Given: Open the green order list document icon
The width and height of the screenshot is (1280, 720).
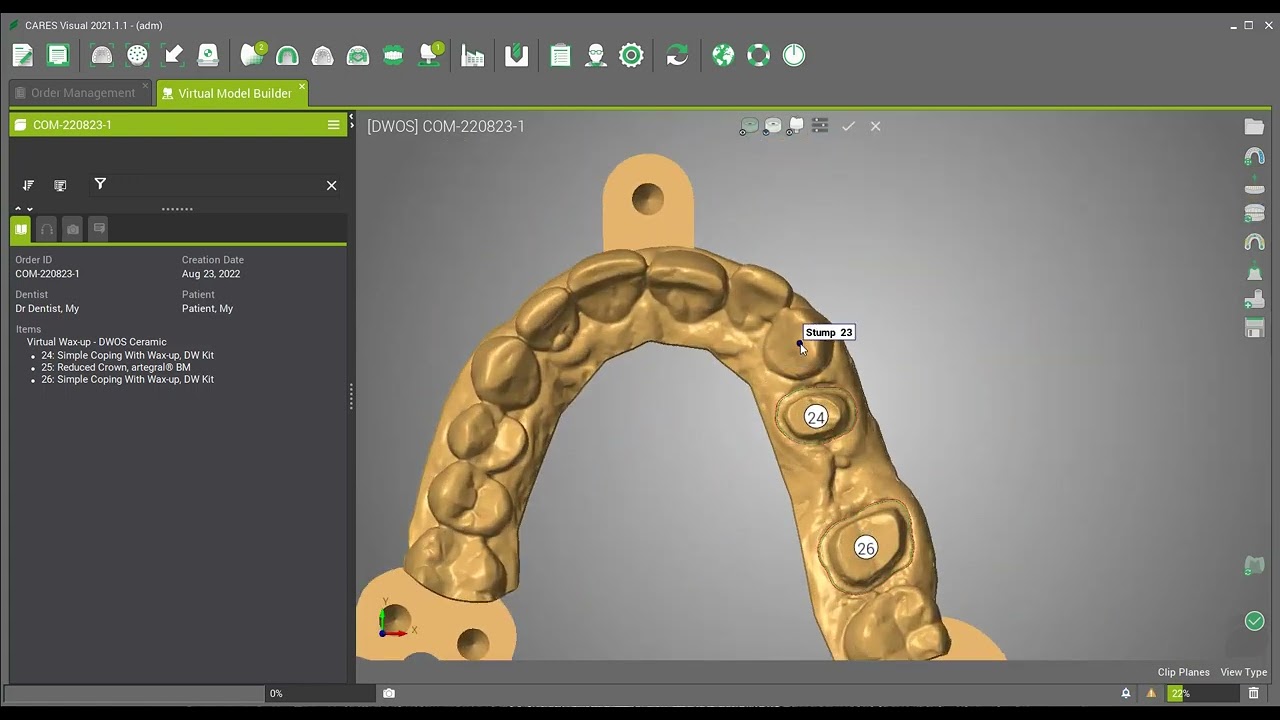Looking at the screenshot, I should click(x=58, y=55).
